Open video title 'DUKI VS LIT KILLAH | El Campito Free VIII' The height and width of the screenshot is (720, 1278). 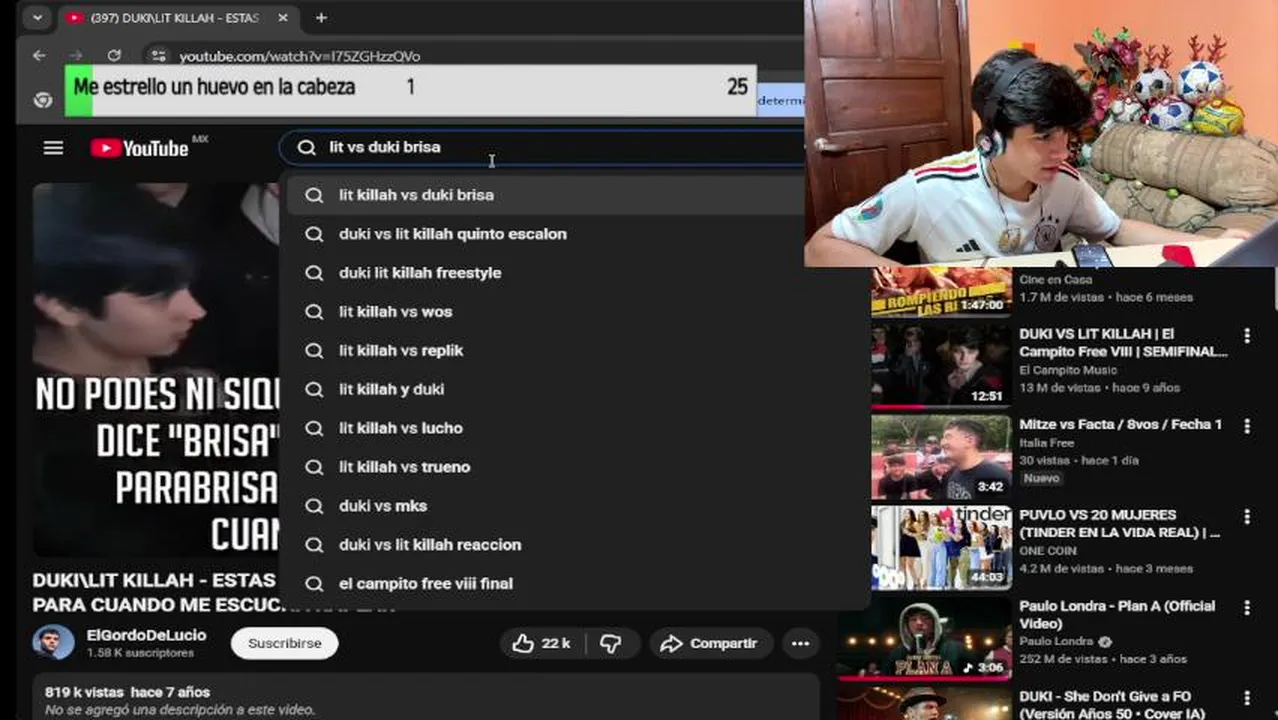(1123, 343)
